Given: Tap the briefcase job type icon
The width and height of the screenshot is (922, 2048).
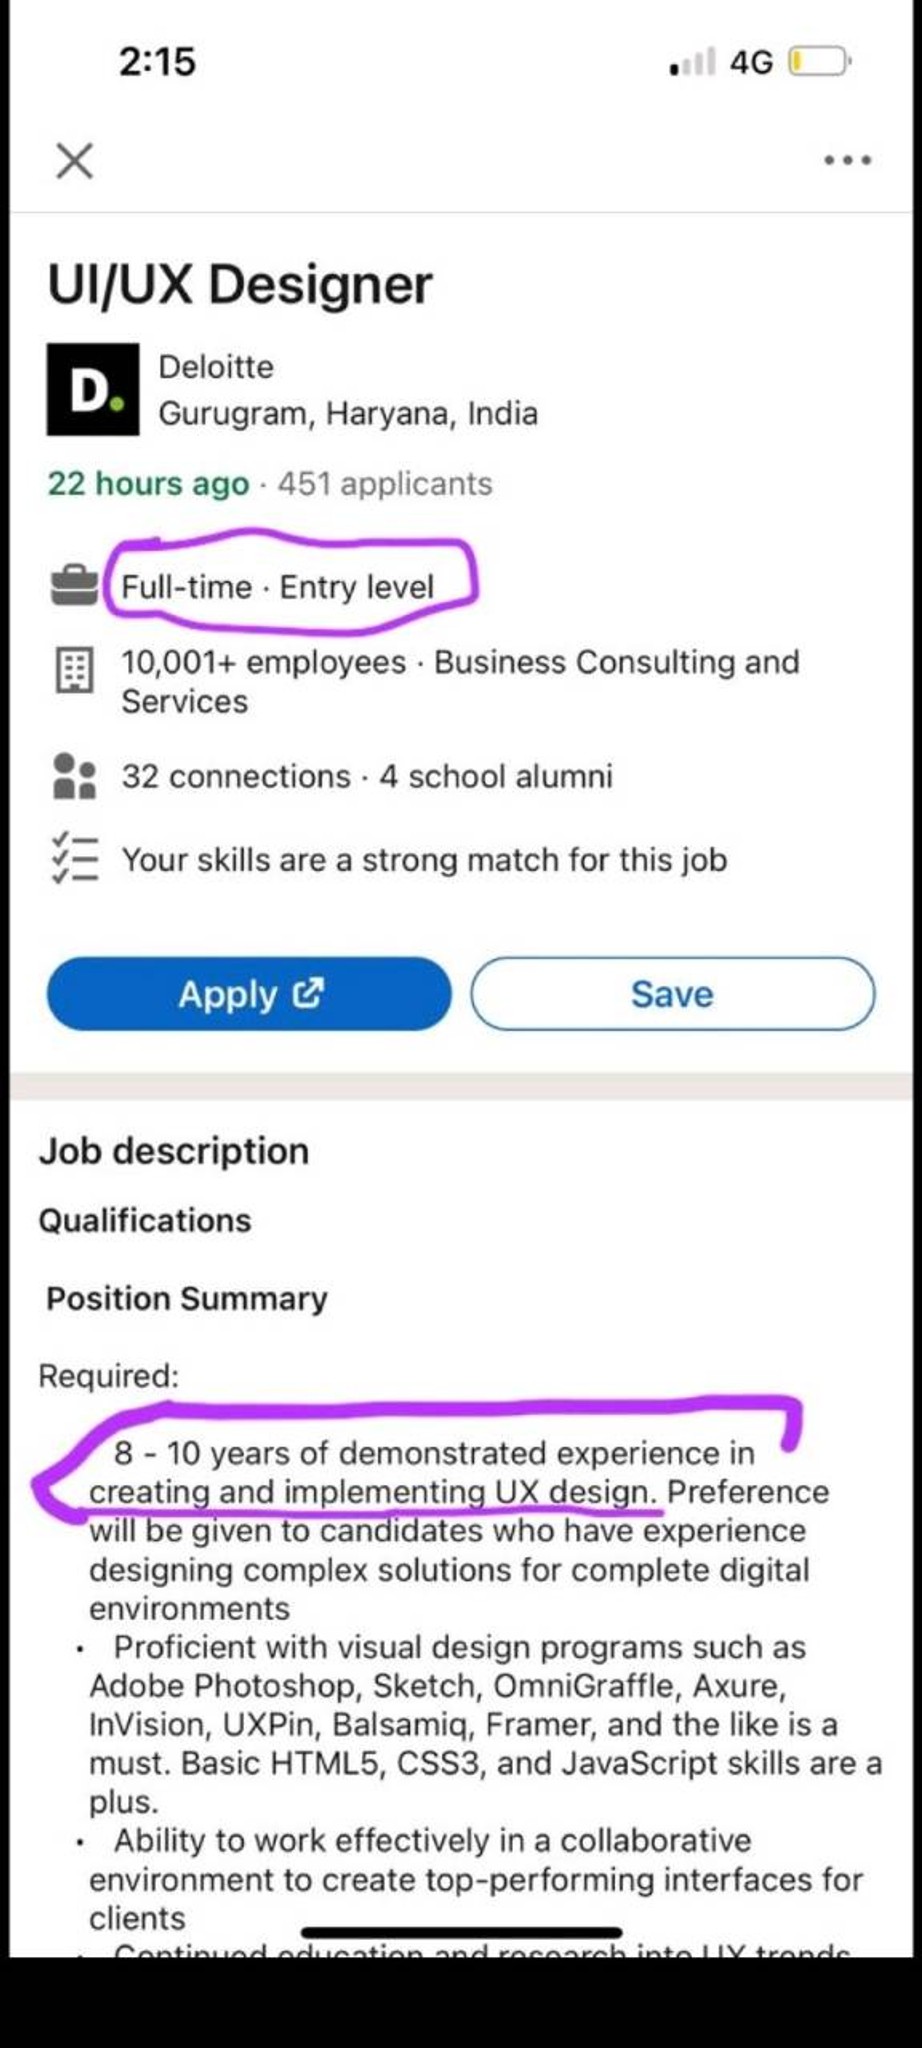Looking at the screenshot, I should [x=74, y=586].
